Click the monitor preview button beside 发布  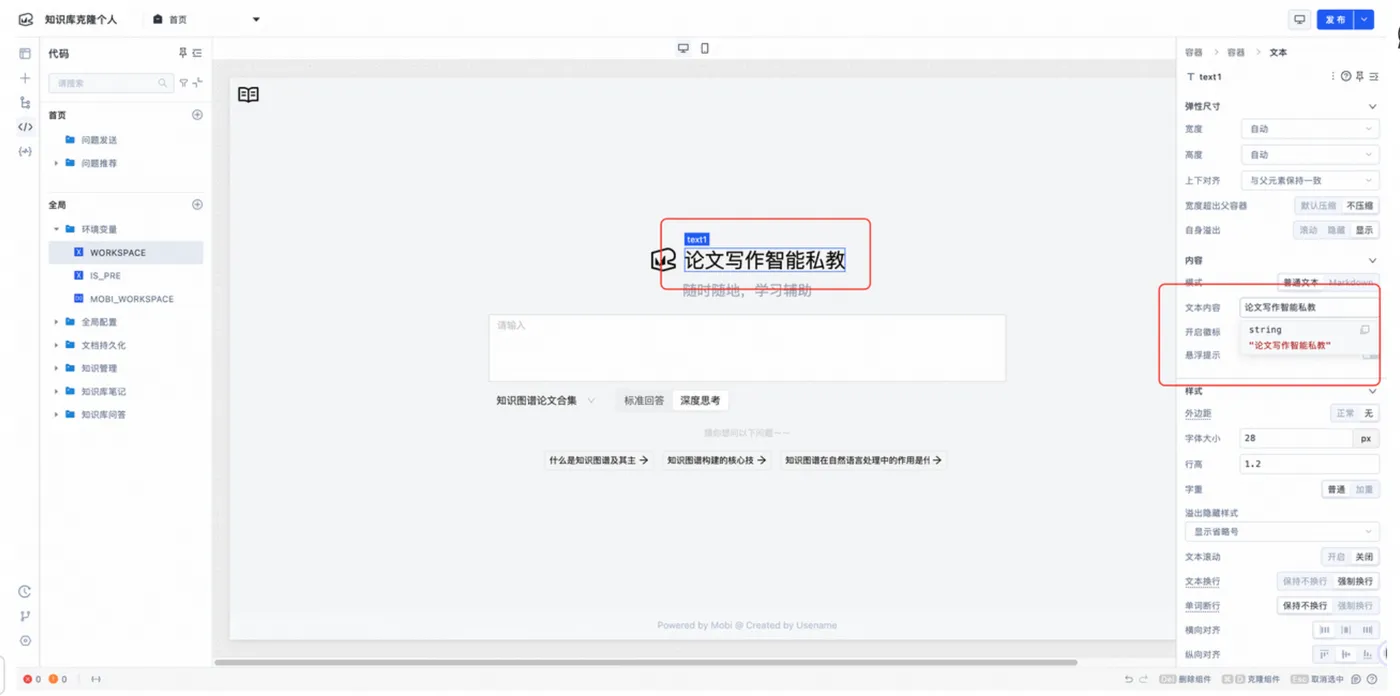(x=1299, y=19)
